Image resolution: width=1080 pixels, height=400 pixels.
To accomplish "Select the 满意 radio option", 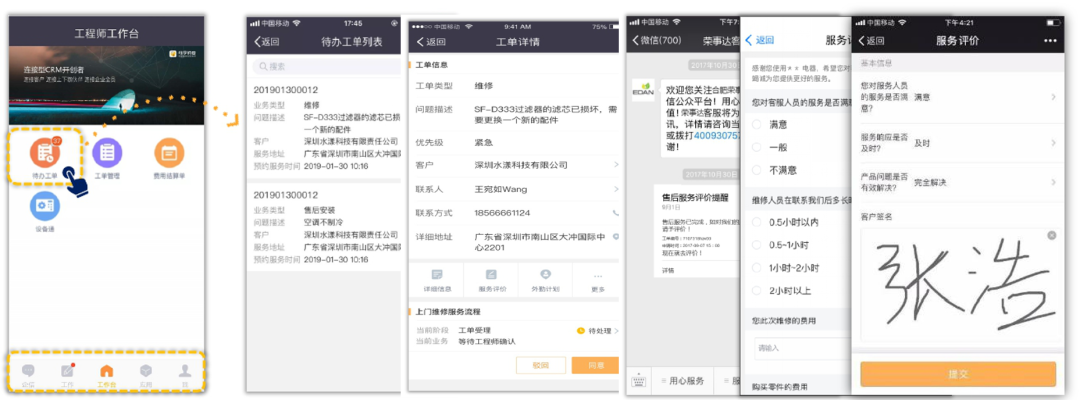I will click(757, 125).
